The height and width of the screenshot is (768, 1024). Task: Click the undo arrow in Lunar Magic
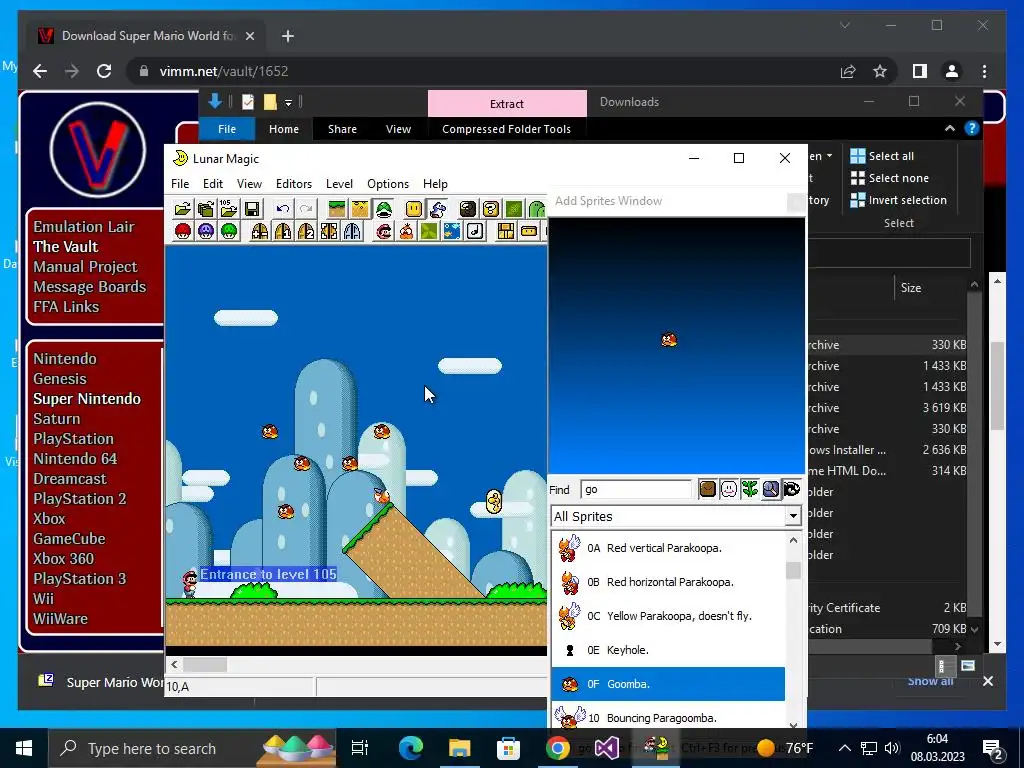coord(283,209)
